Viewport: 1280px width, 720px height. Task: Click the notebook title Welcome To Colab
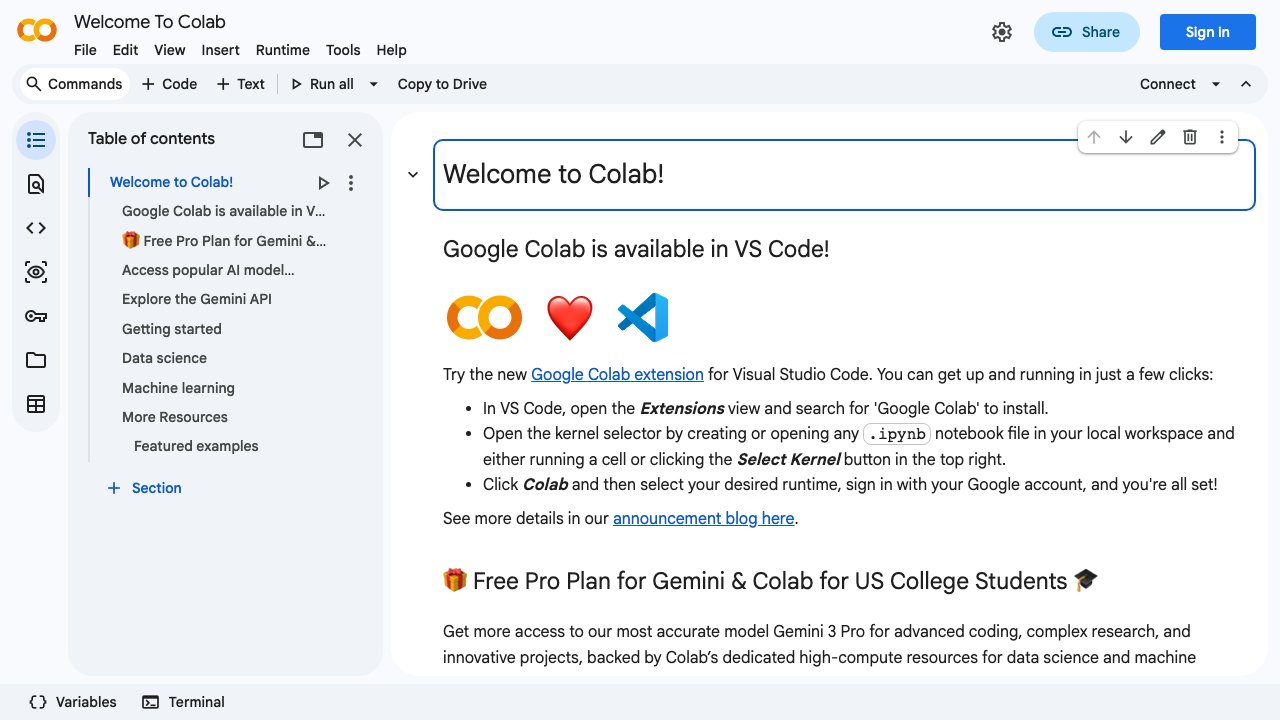point(150,21)
